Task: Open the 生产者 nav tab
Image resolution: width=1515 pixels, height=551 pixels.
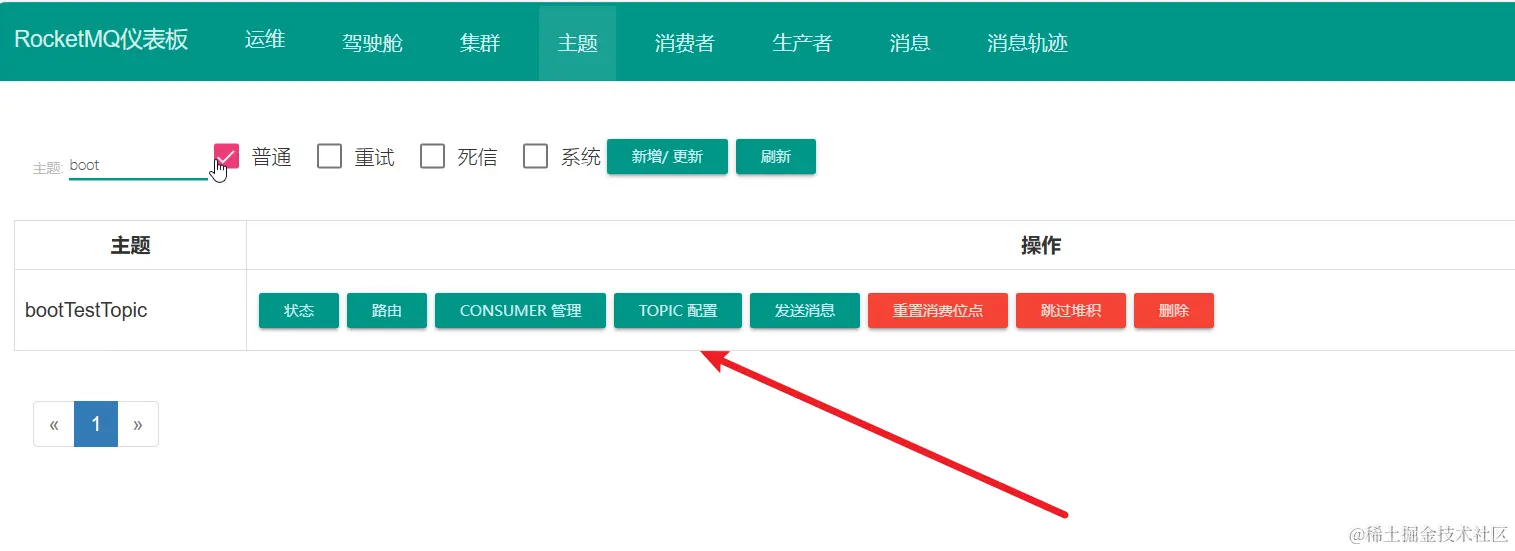Action: pyautogui.click(x=802, y=43)
